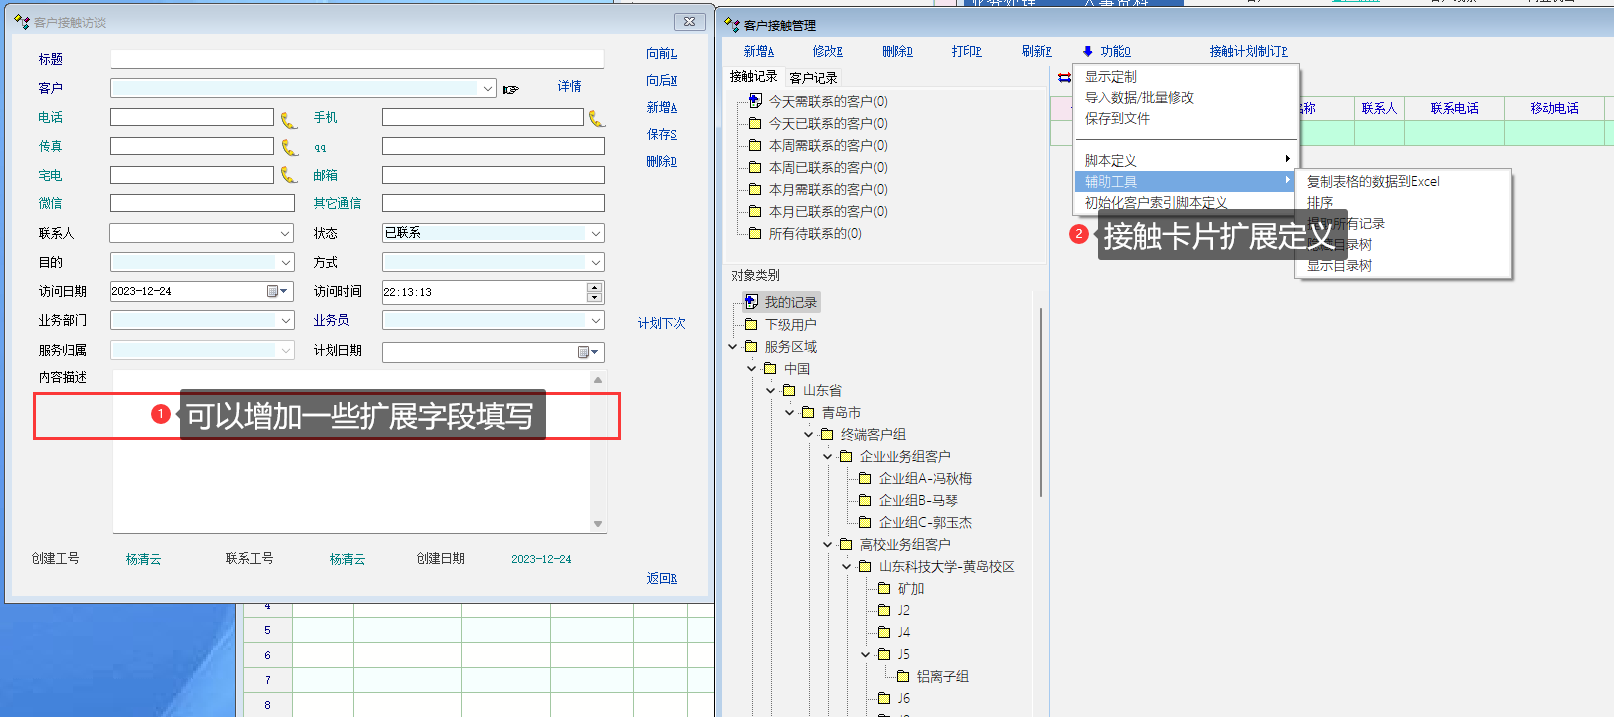Select the 今天需联系的客户(0) tree node
Image resolution: width=1614 pixels, height=717 pixels.
coord(827,101)
